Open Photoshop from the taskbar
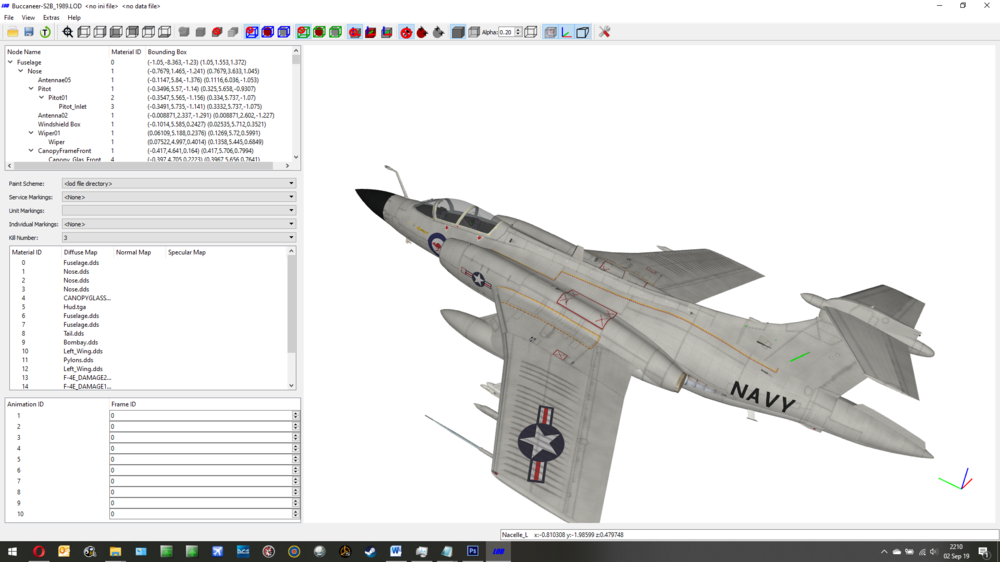The height and width of the screenshot is (562, 1000). pyautogui.click(x=473, y=551)
